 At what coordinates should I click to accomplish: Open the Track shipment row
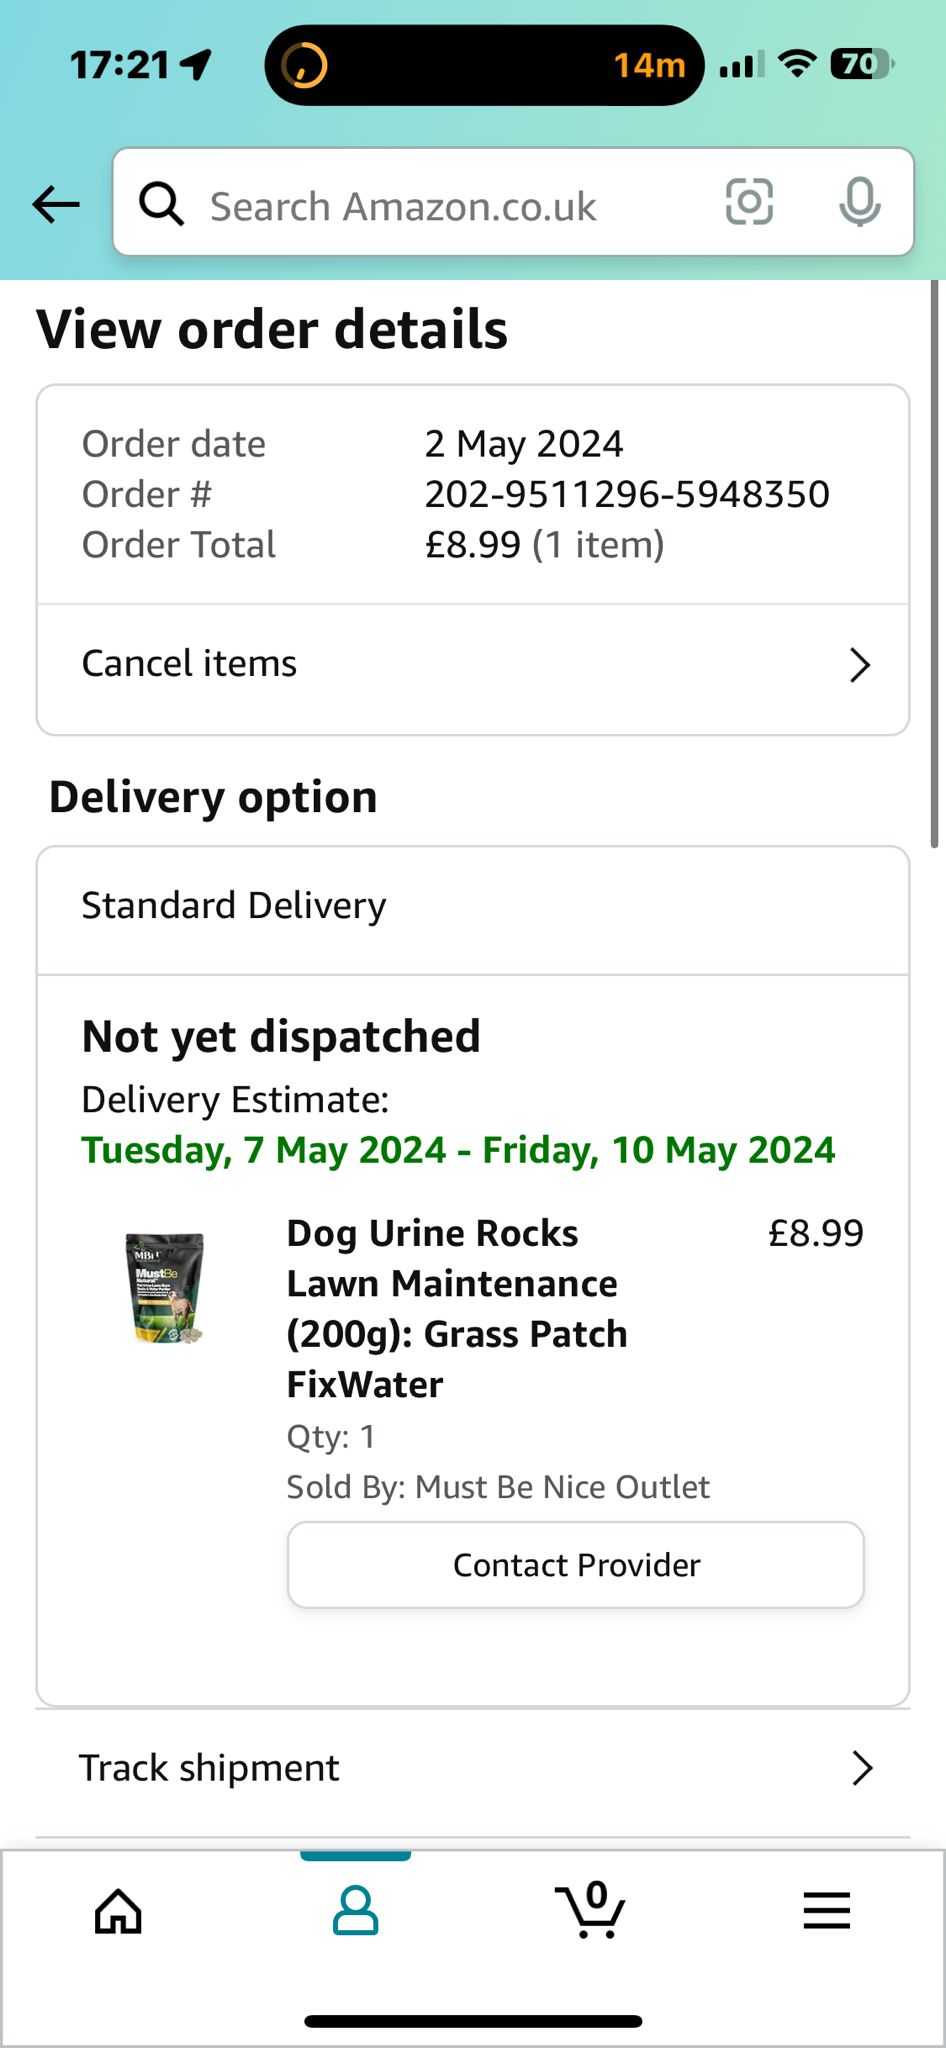(x=473, y=1770)
